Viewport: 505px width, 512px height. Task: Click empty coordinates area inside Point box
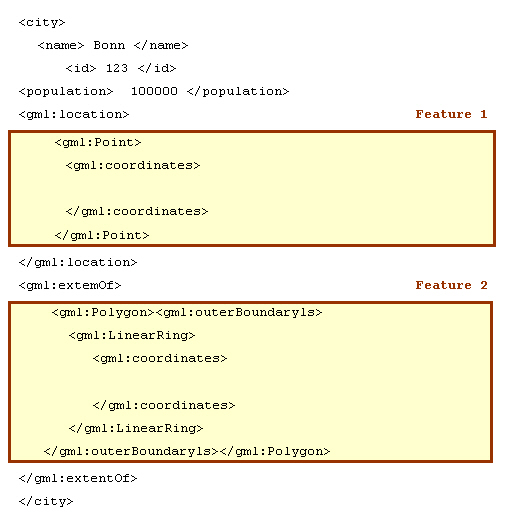[x=252, y=189]
